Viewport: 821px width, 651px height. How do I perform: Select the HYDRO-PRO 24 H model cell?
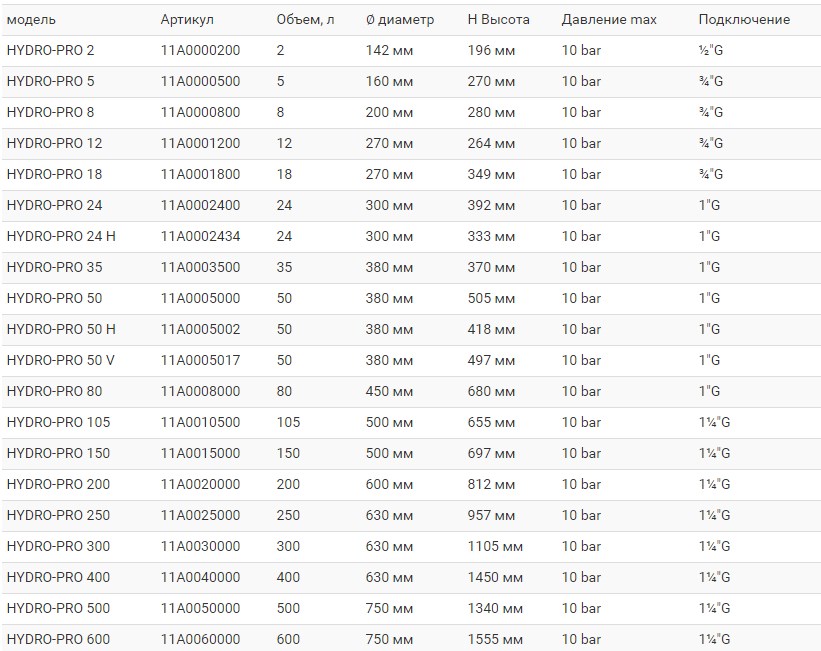coord(61,236)
